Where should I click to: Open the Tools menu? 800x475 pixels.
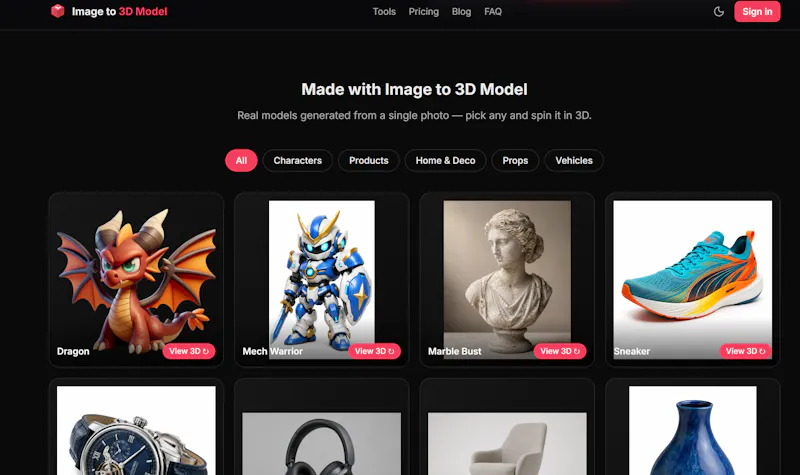384,12
